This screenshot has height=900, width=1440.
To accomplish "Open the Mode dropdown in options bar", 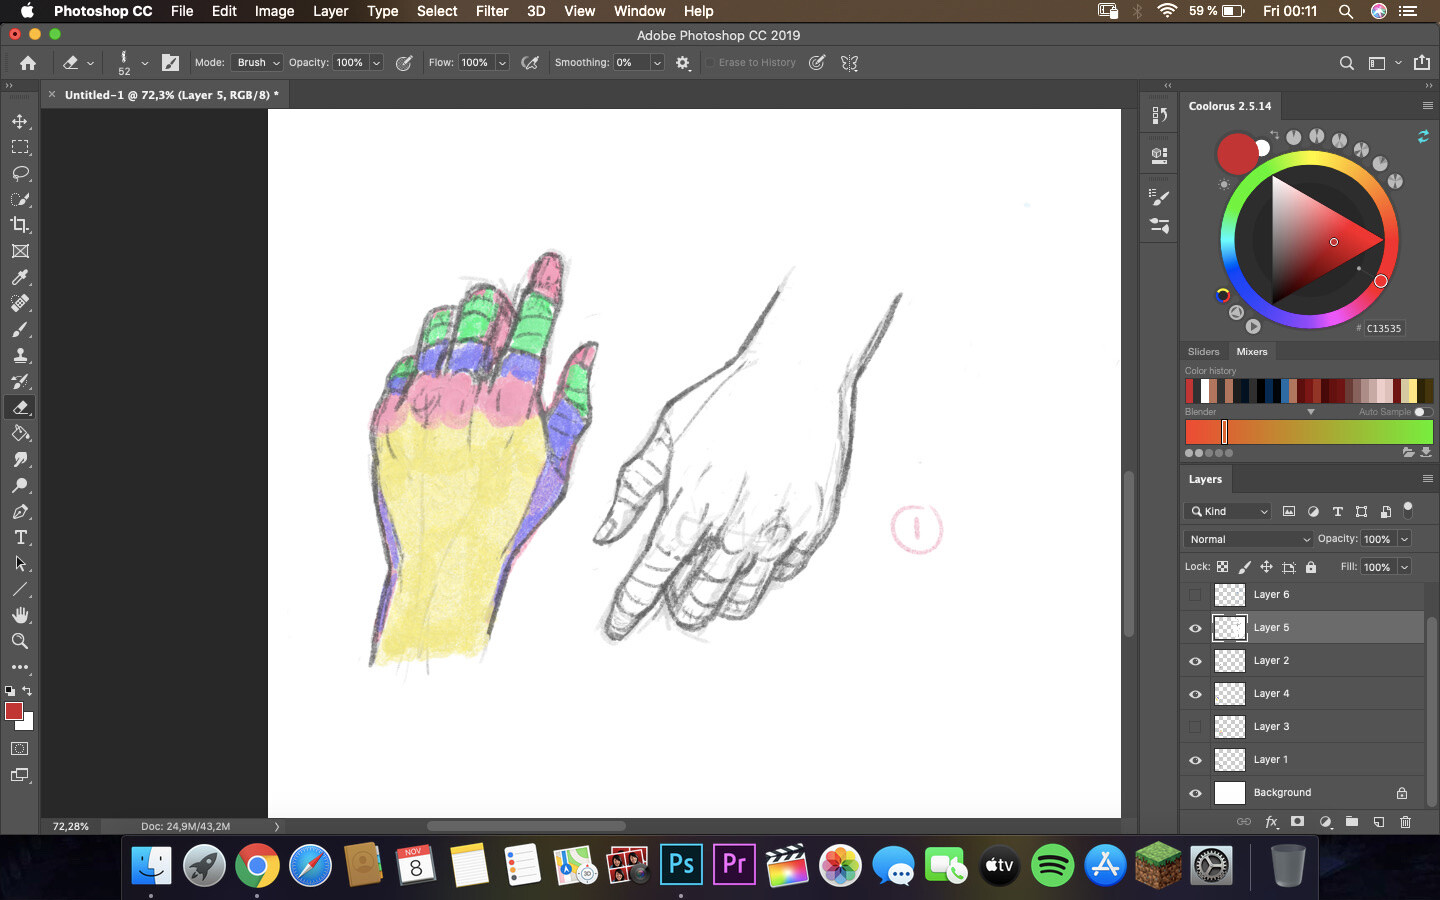I will pos(256,62).
